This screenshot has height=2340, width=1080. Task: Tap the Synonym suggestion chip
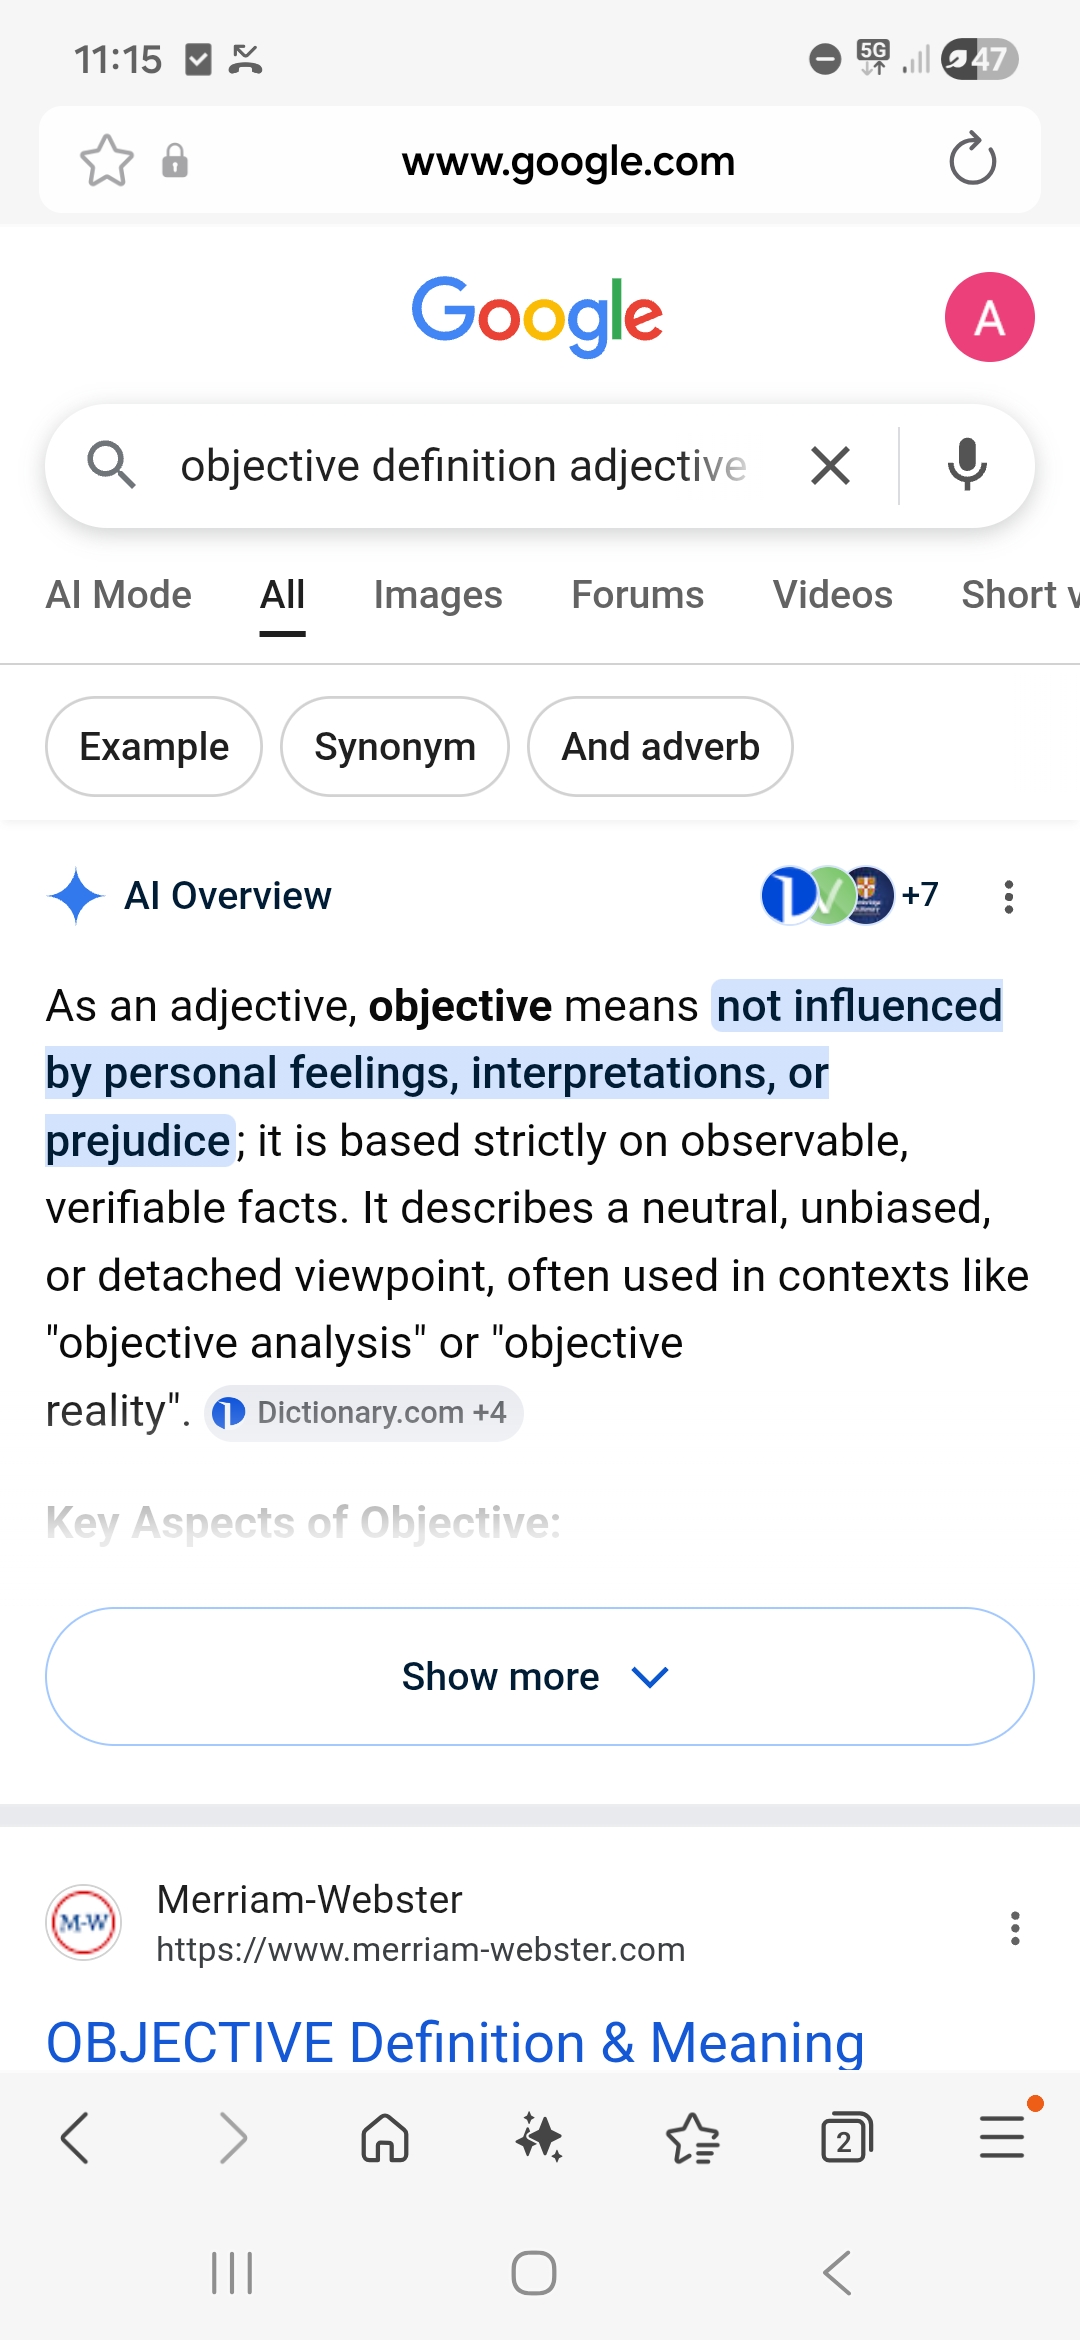[x=395, y=747]
